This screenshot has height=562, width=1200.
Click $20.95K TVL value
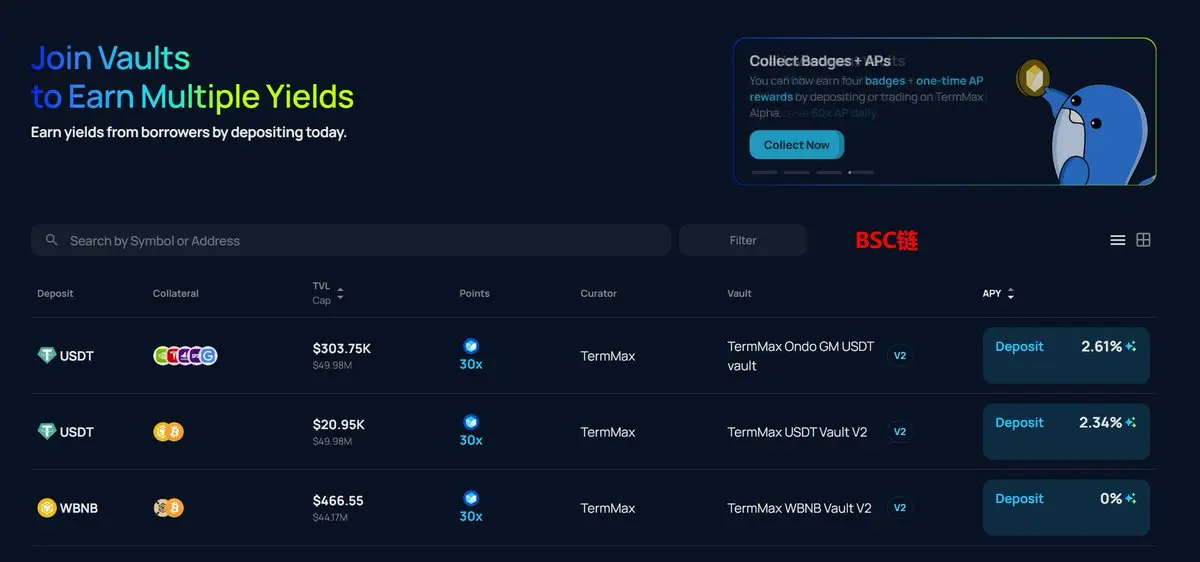coord(339,425)
